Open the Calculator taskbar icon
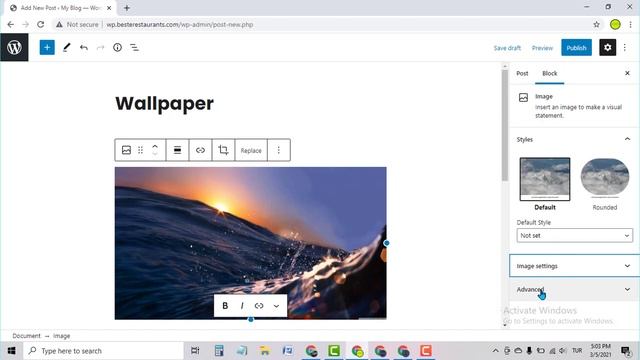Viewport: 640px width, 360px height. tap(219, 351)
